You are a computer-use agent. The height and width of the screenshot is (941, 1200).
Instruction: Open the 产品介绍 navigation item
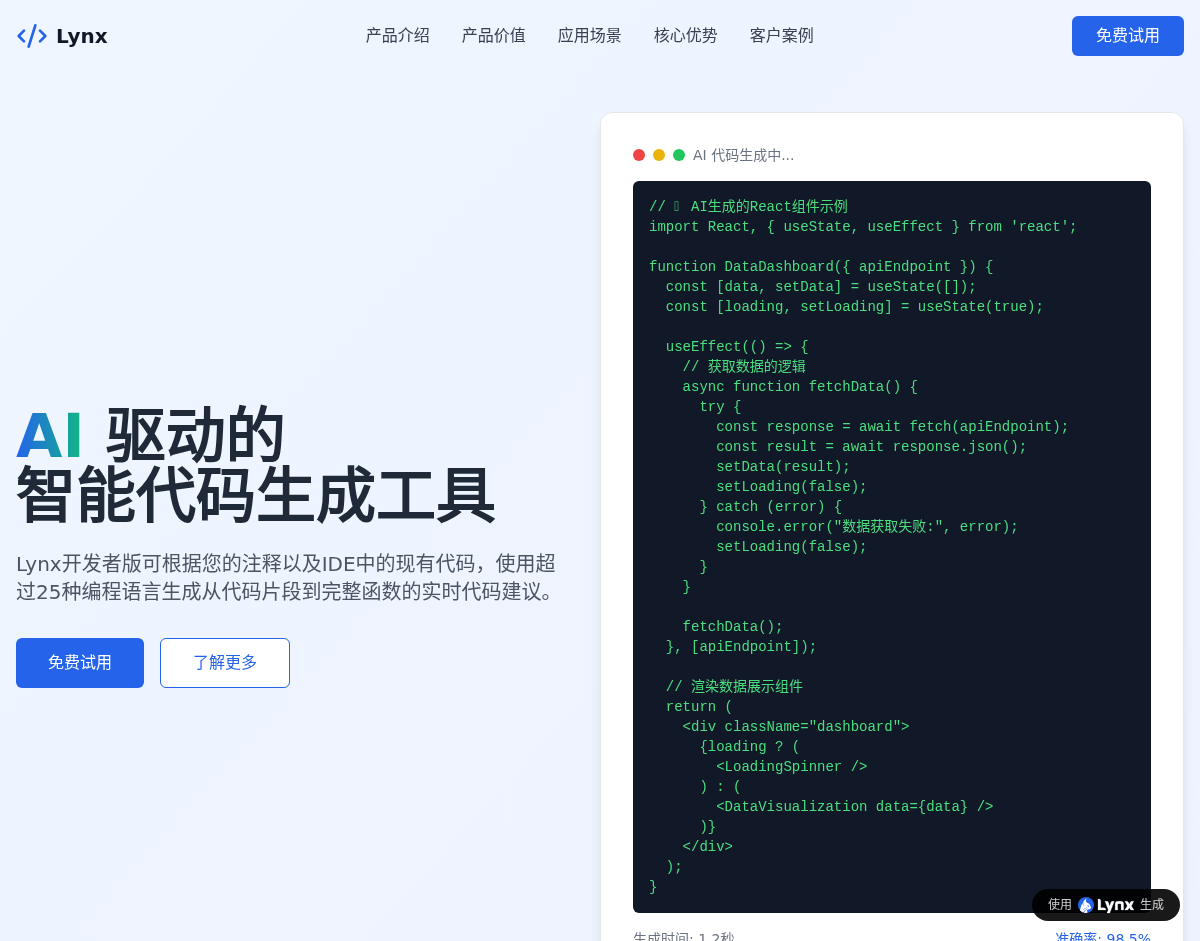pos(397,36)
